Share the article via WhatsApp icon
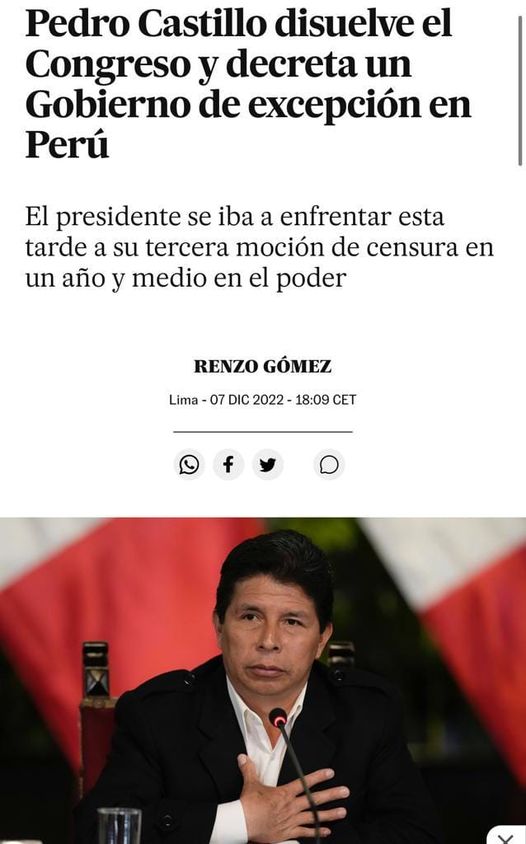Image resolution: width=526 pixels, height=844 pixels. coord(189,465)
